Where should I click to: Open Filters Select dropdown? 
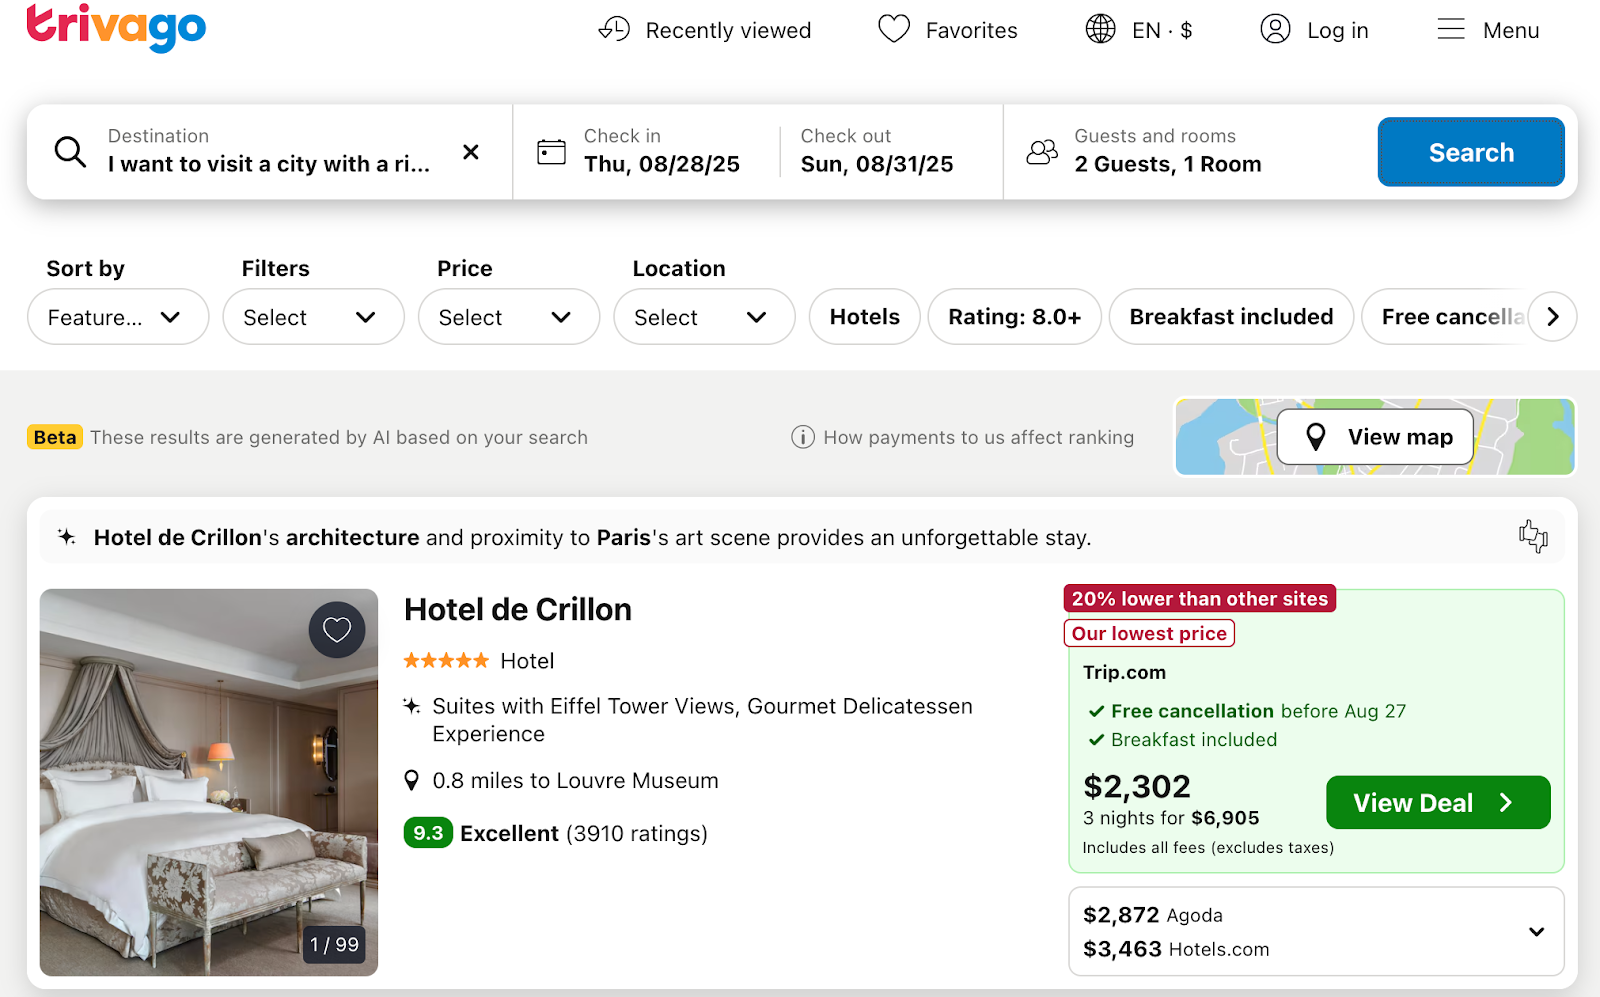coord(313,317)
